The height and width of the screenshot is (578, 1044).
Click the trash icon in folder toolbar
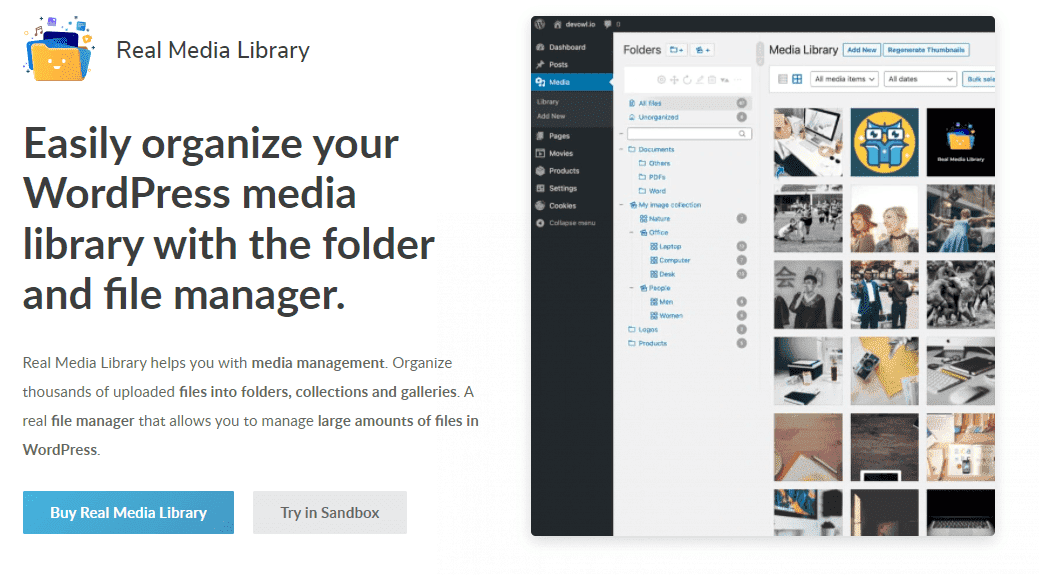[711, 80]
